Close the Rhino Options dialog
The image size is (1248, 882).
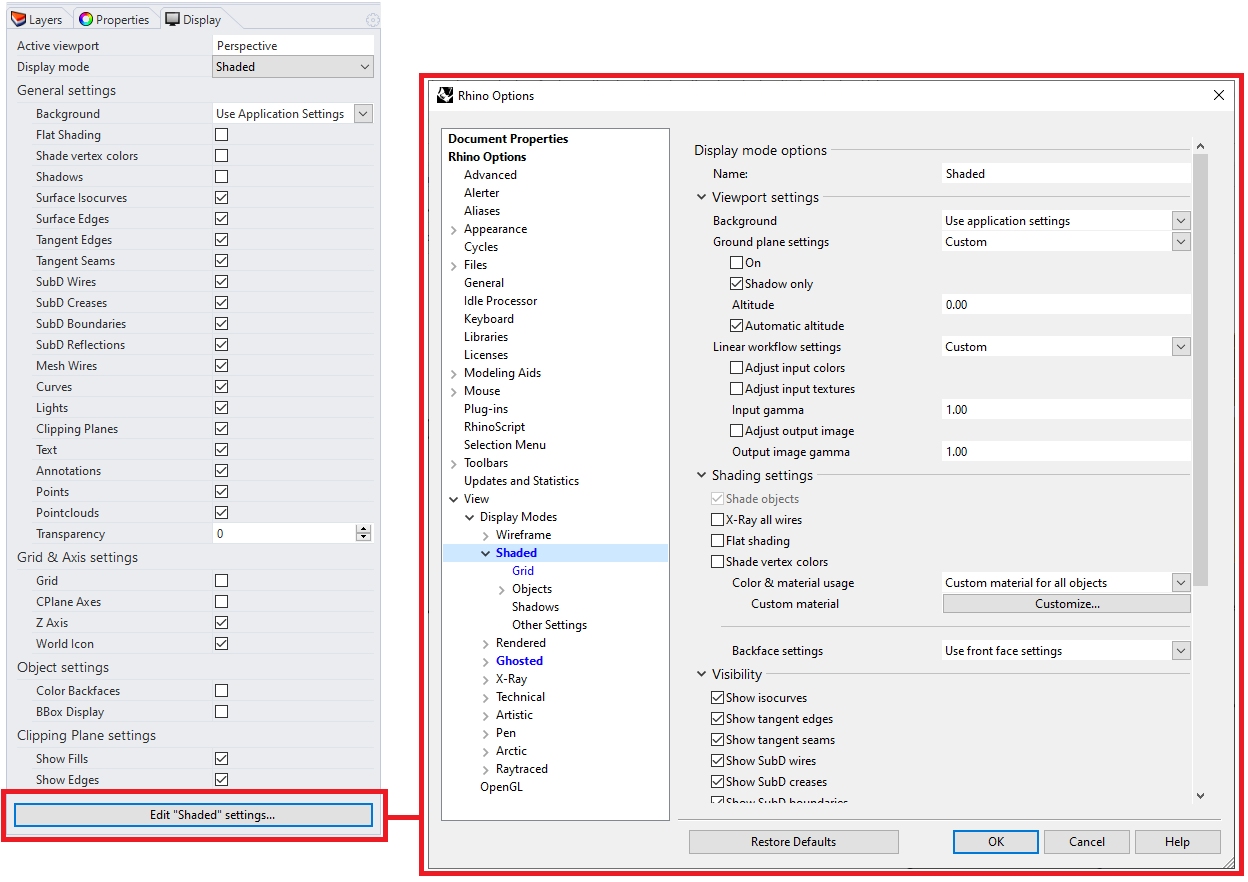pyautogui.click(x=1219, y=96)
